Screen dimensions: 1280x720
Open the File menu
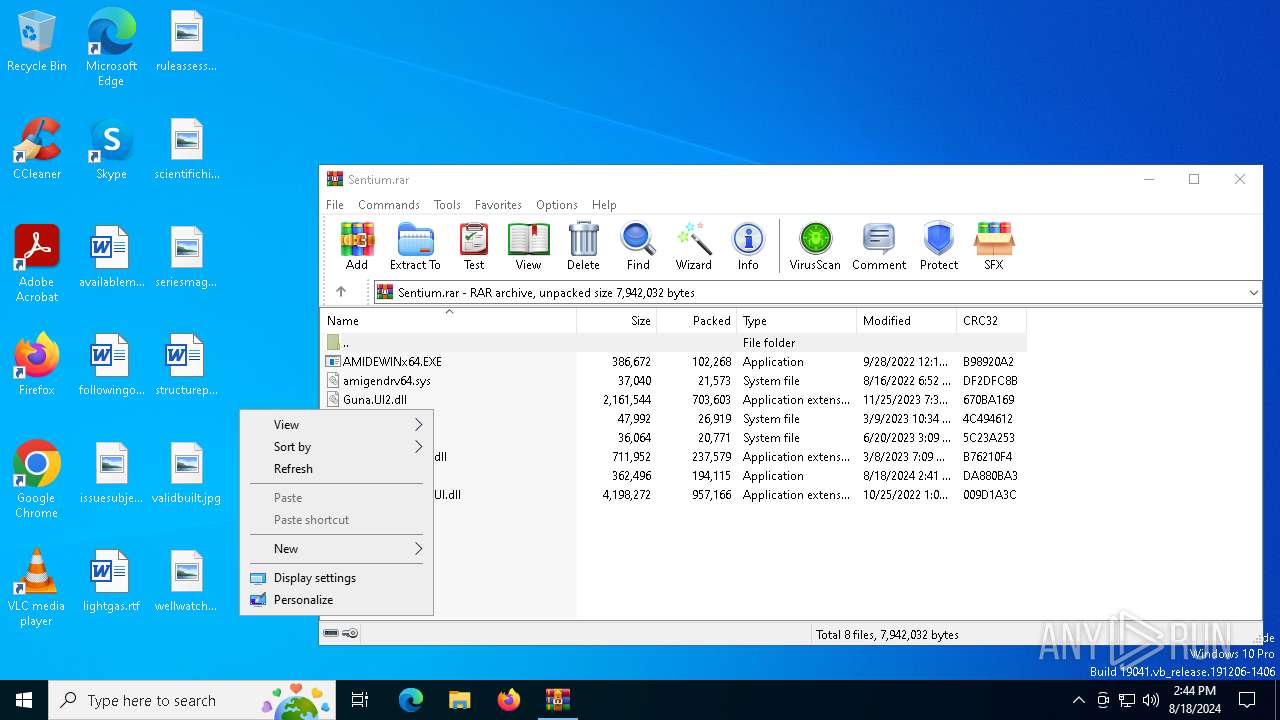335,204
